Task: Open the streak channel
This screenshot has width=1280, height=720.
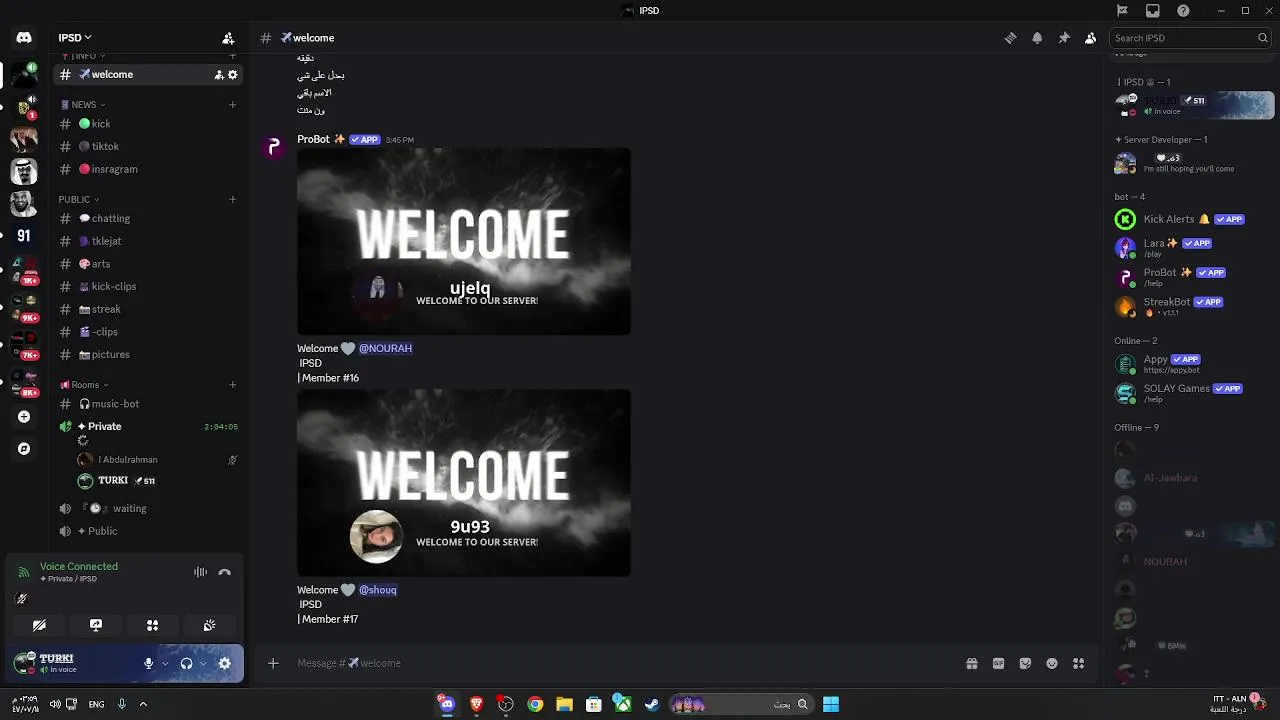Action: [148, 309]
